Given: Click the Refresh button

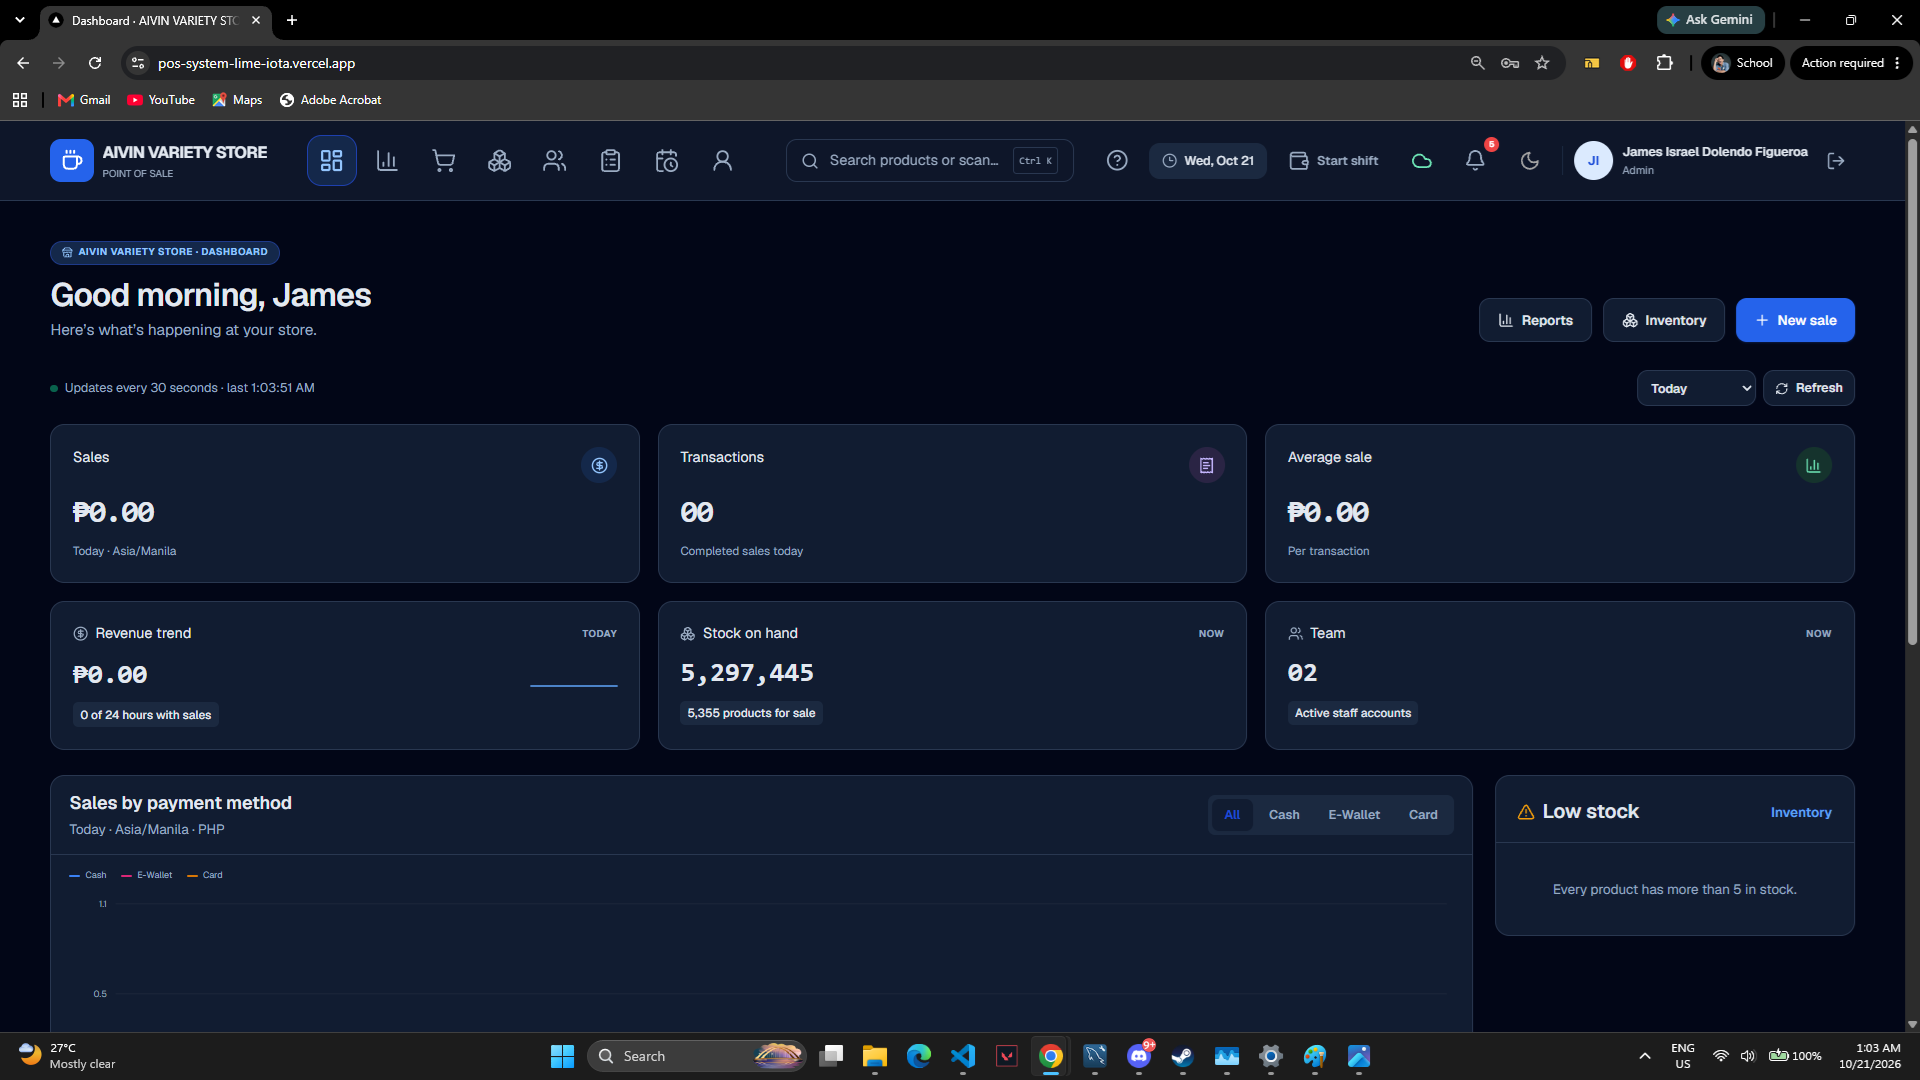Looking at the screenshot, I should point(1809,388).
